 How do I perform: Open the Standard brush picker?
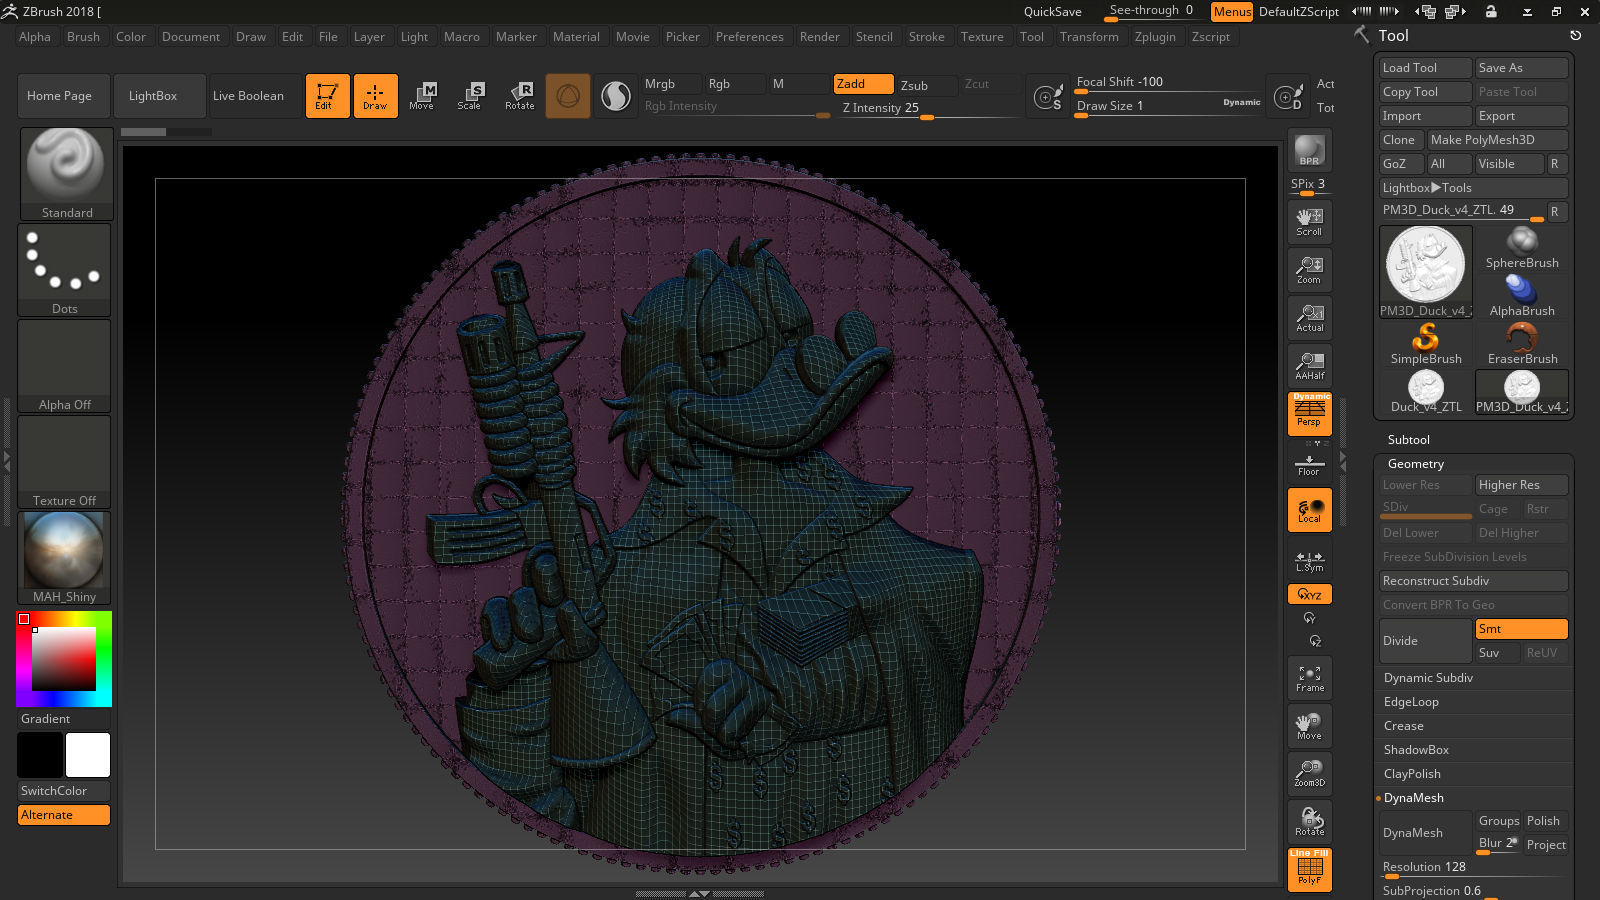[66, 174]
